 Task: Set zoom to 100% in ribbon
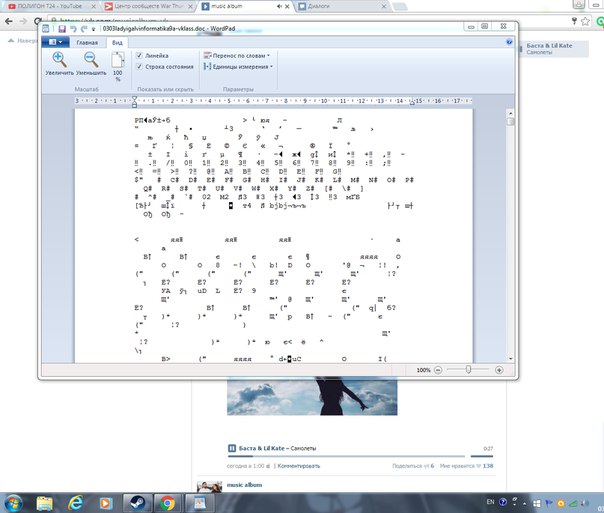coord(118,67)
